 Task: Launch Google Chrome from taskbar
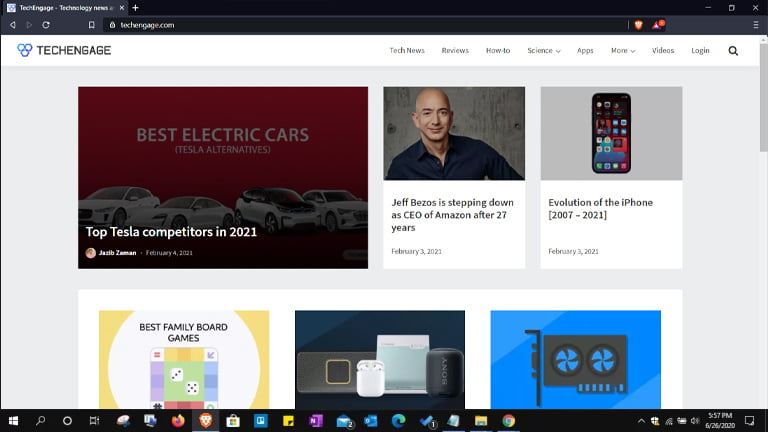pyautogui.click(x=508, y=421)
